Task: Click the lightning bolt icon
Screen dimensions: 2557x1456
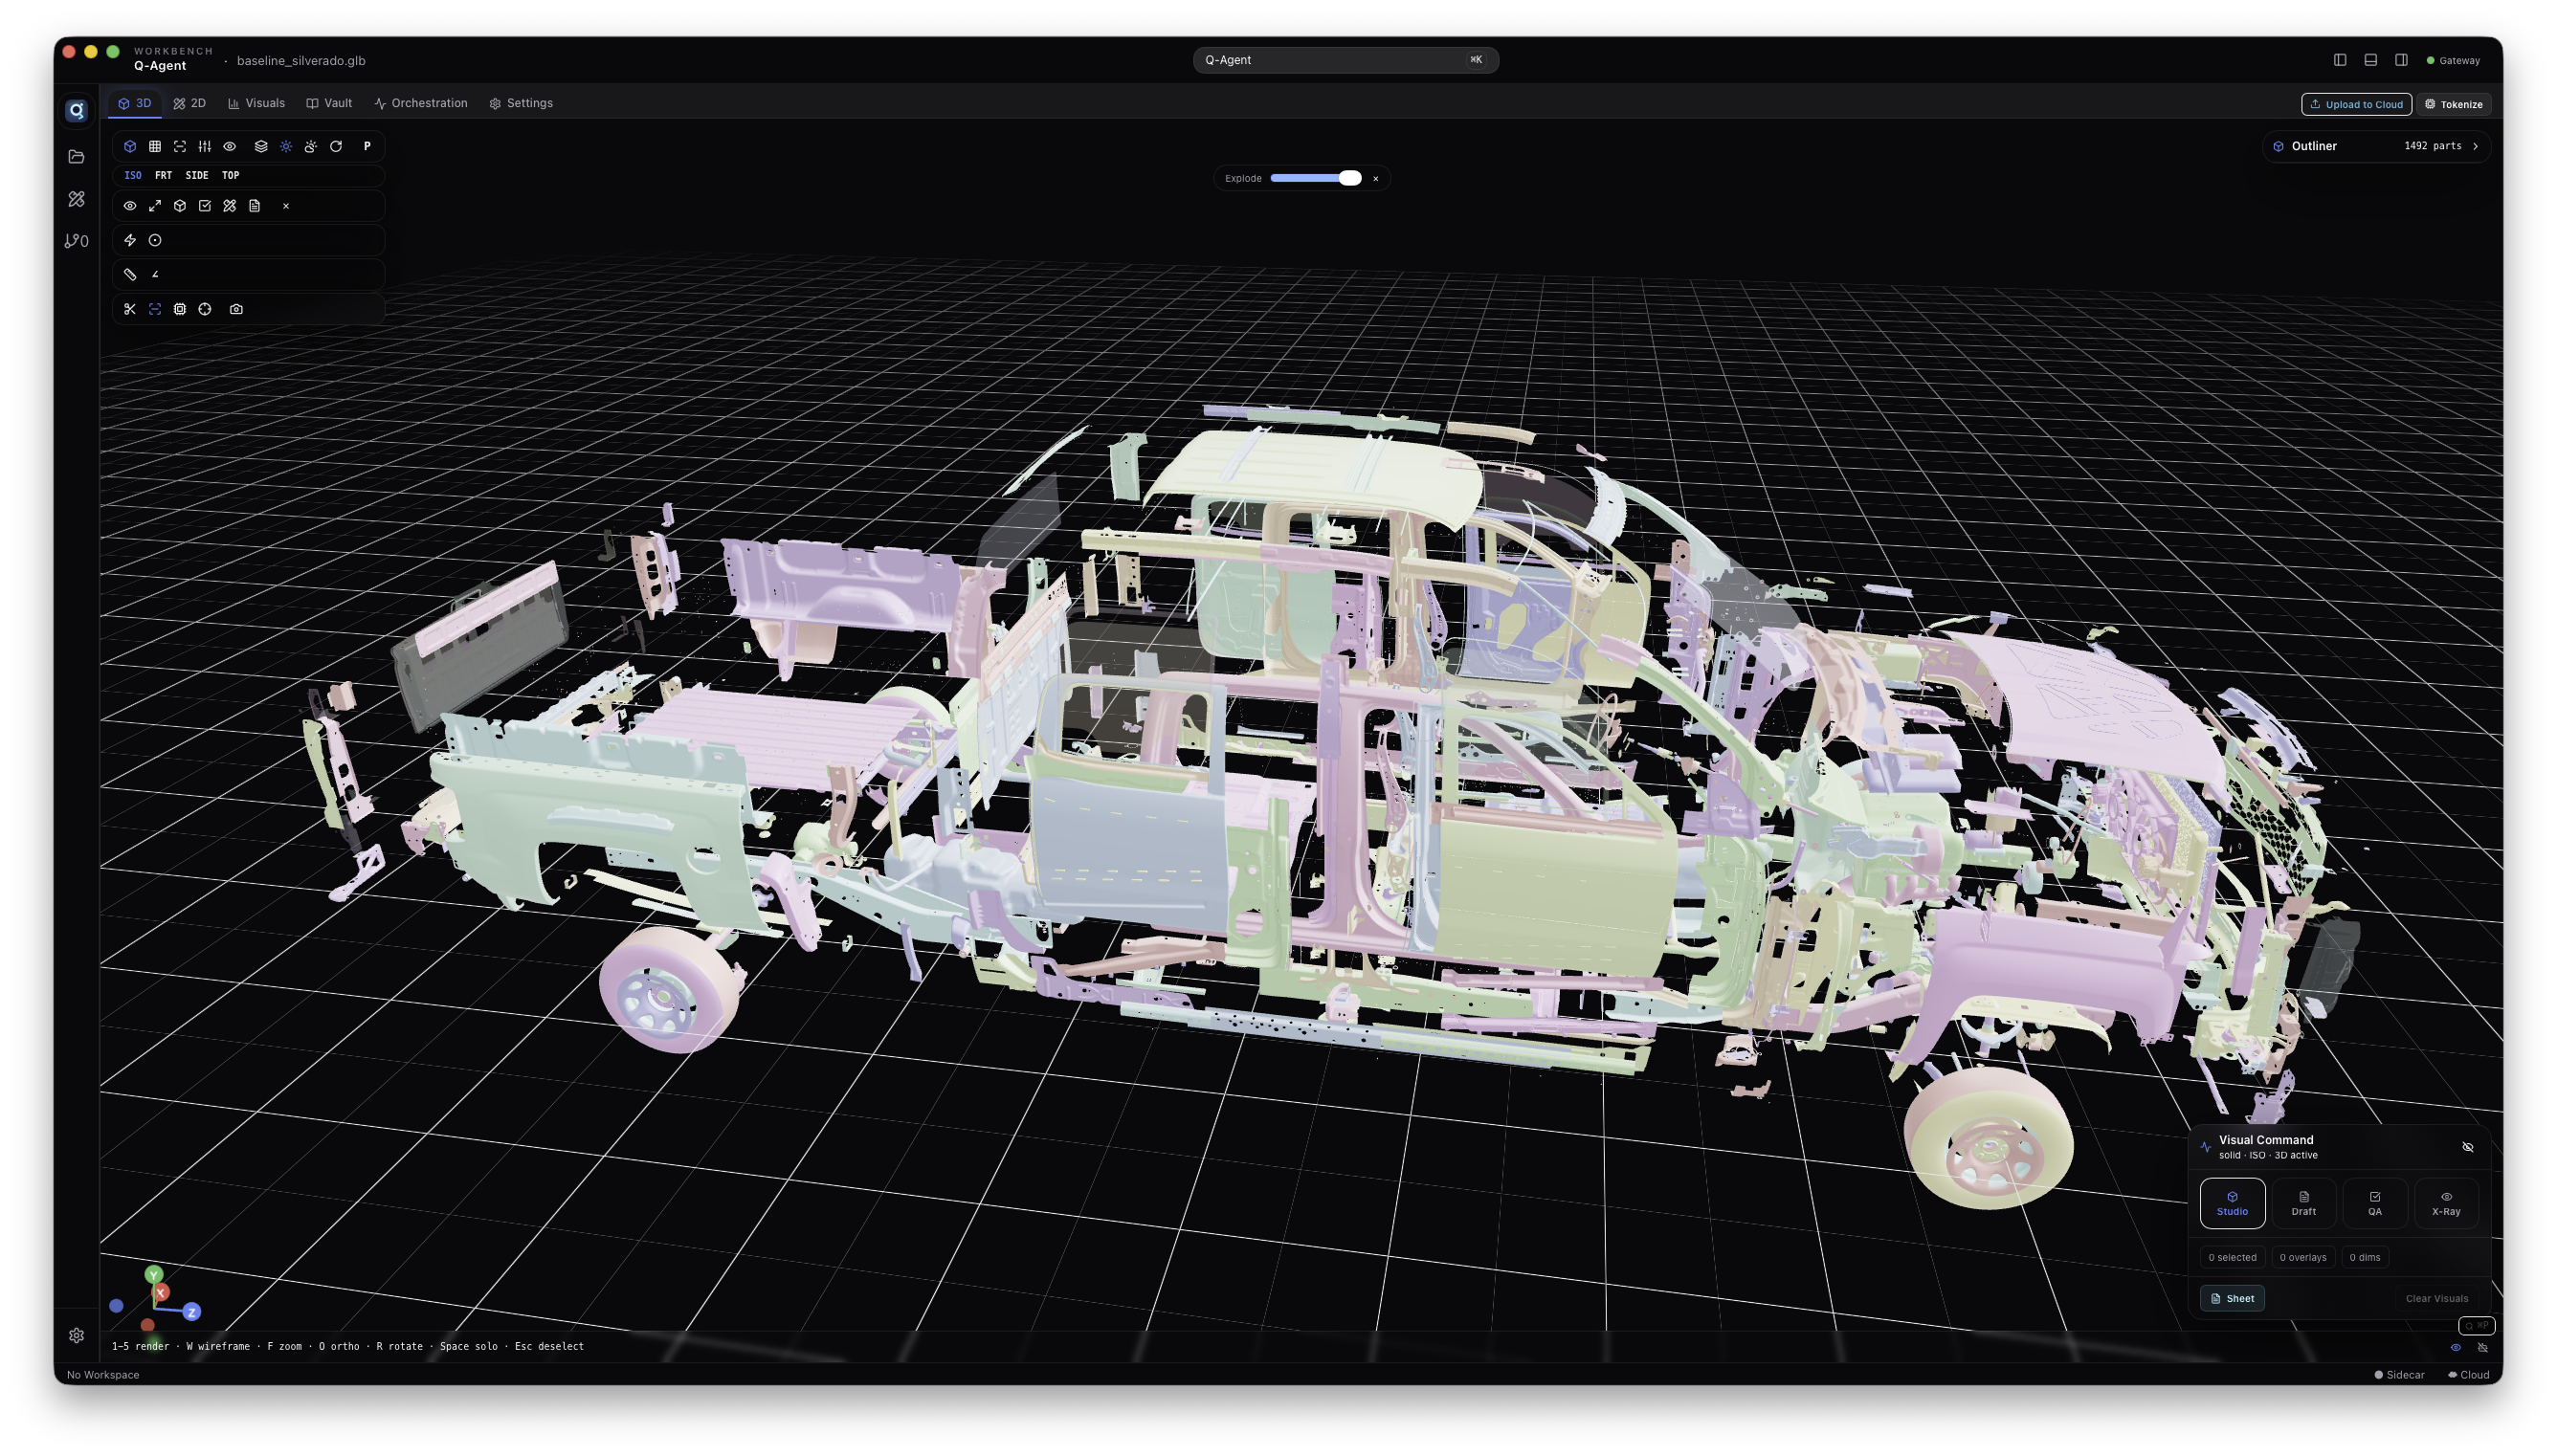Action: pos(130,240)
